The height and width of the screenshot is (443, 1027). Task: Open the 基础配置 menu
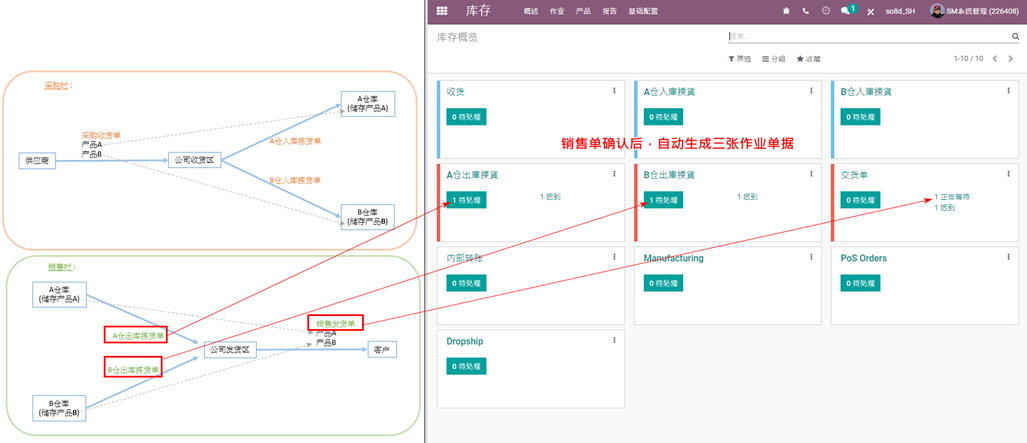point(642,11)
